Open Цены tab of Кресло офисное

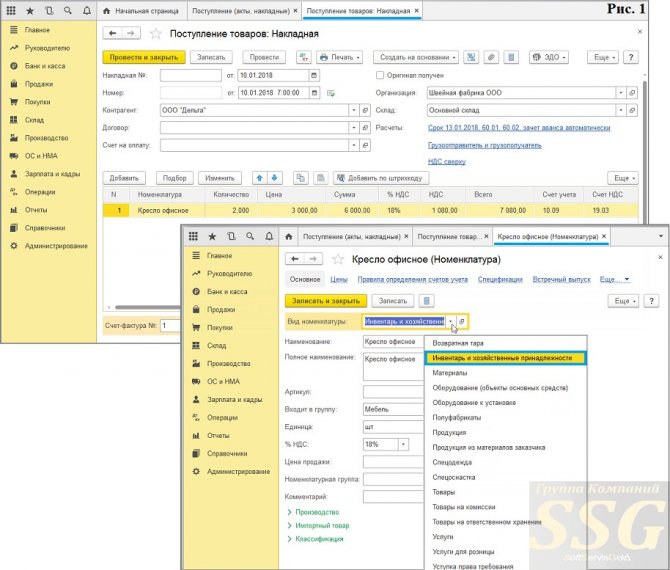pos(339,279)
